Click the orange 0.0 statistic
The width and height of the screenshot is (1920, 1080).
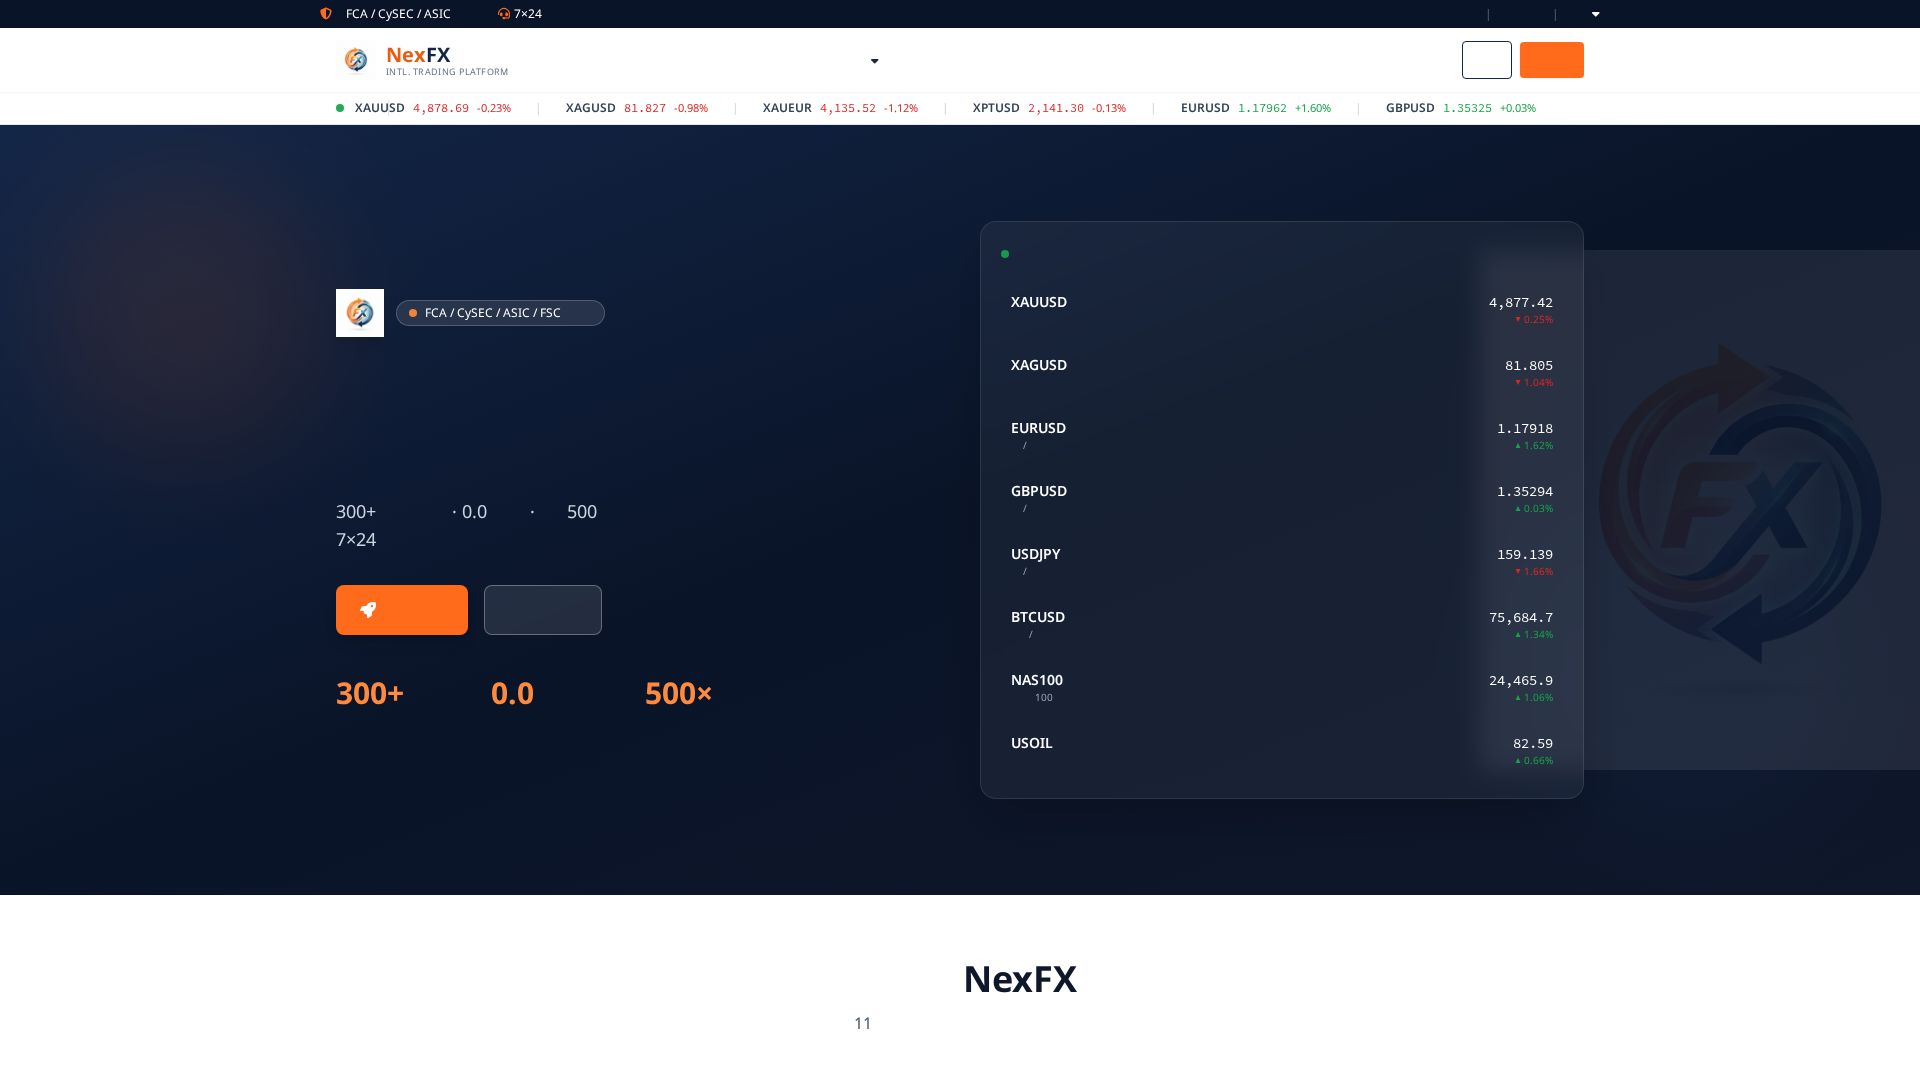[512, 693]
